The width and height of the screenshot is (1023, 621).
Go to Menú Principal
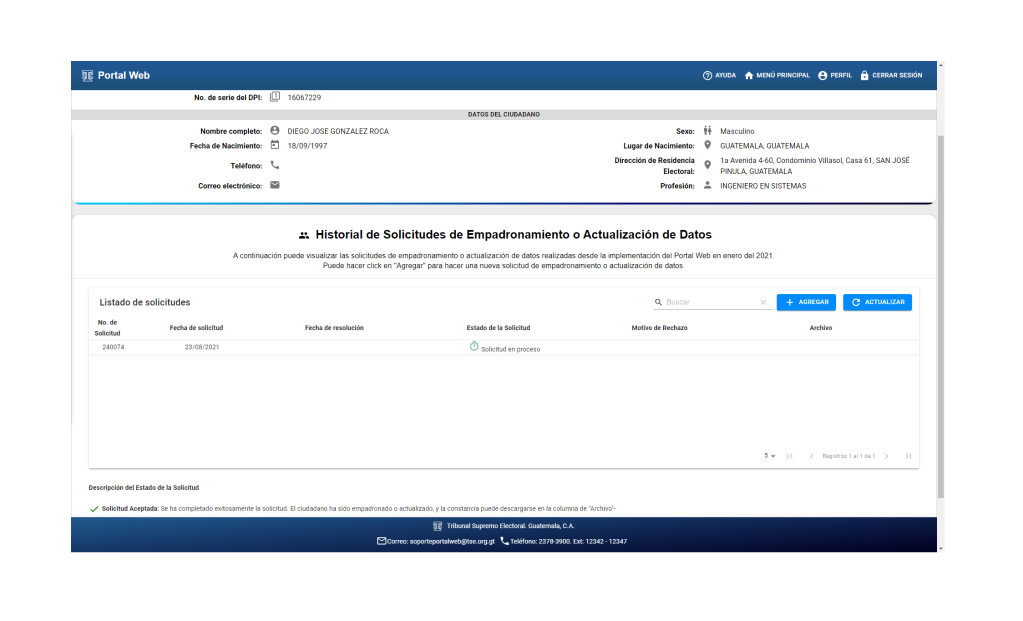tap(777, 75)
